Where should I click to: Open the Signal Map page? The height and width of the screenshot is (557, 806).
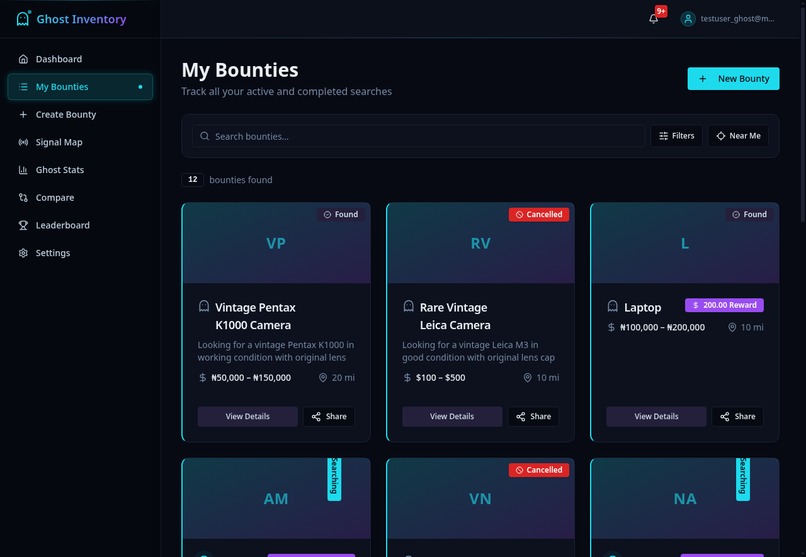(80, 142)
